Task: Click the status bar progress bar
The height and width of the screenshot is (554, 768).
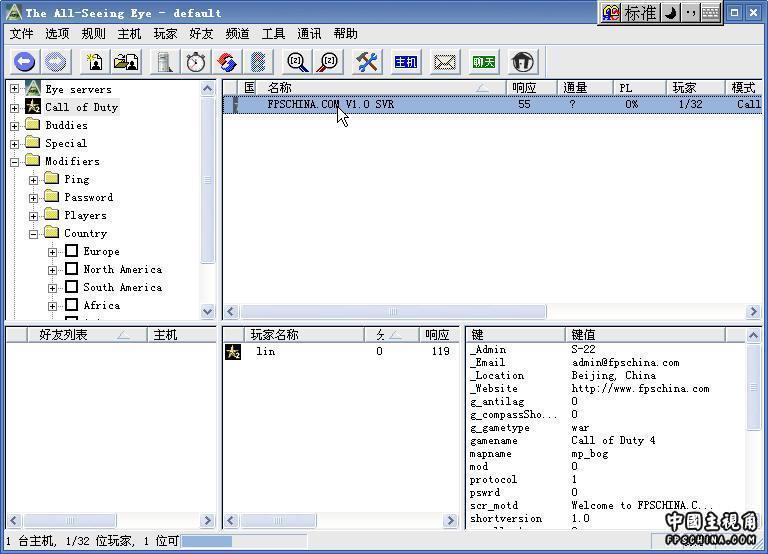Action: tap(244, 541)
